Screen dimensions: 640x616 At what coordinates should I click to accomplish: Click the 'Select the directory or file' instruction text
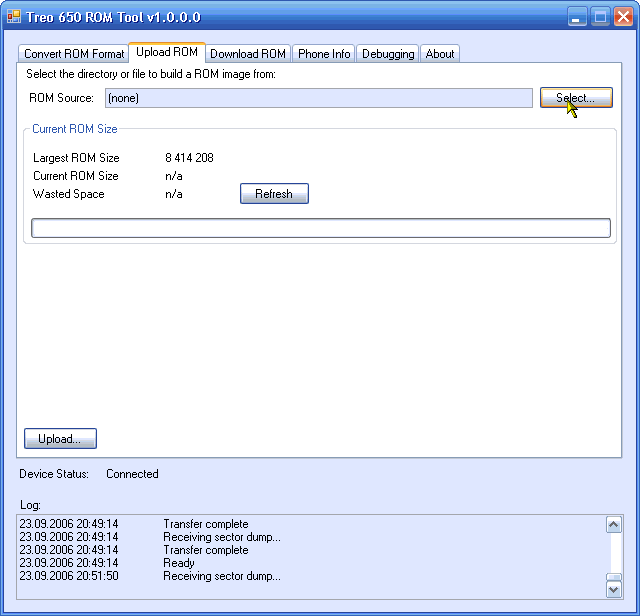151,74
